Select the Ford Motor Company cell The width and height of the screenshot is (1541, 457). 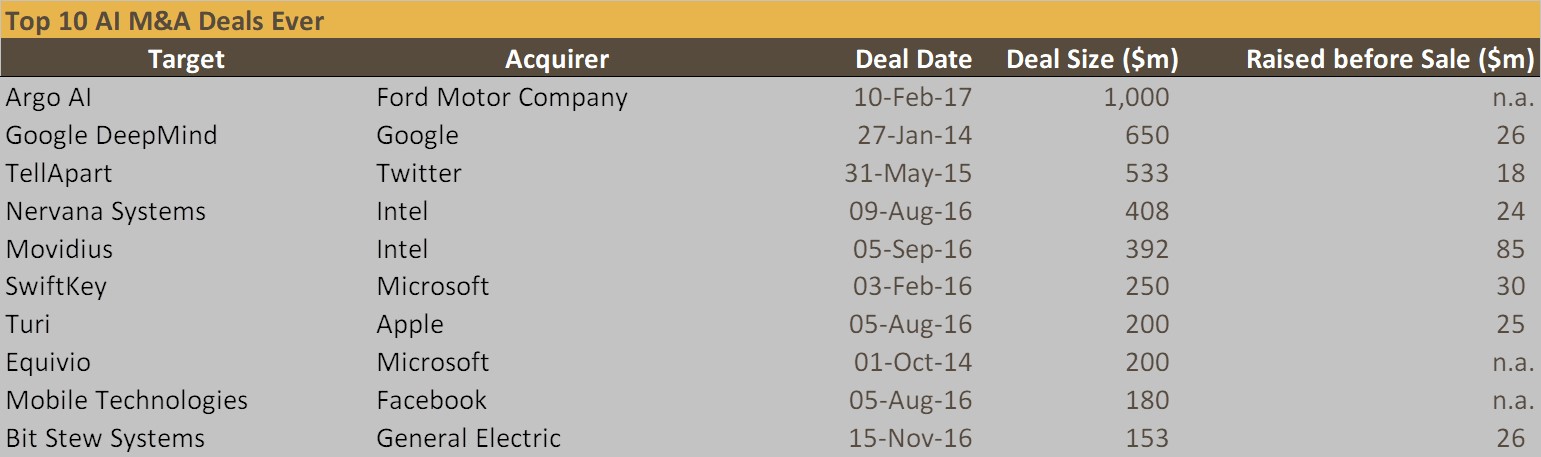point(502,97)
